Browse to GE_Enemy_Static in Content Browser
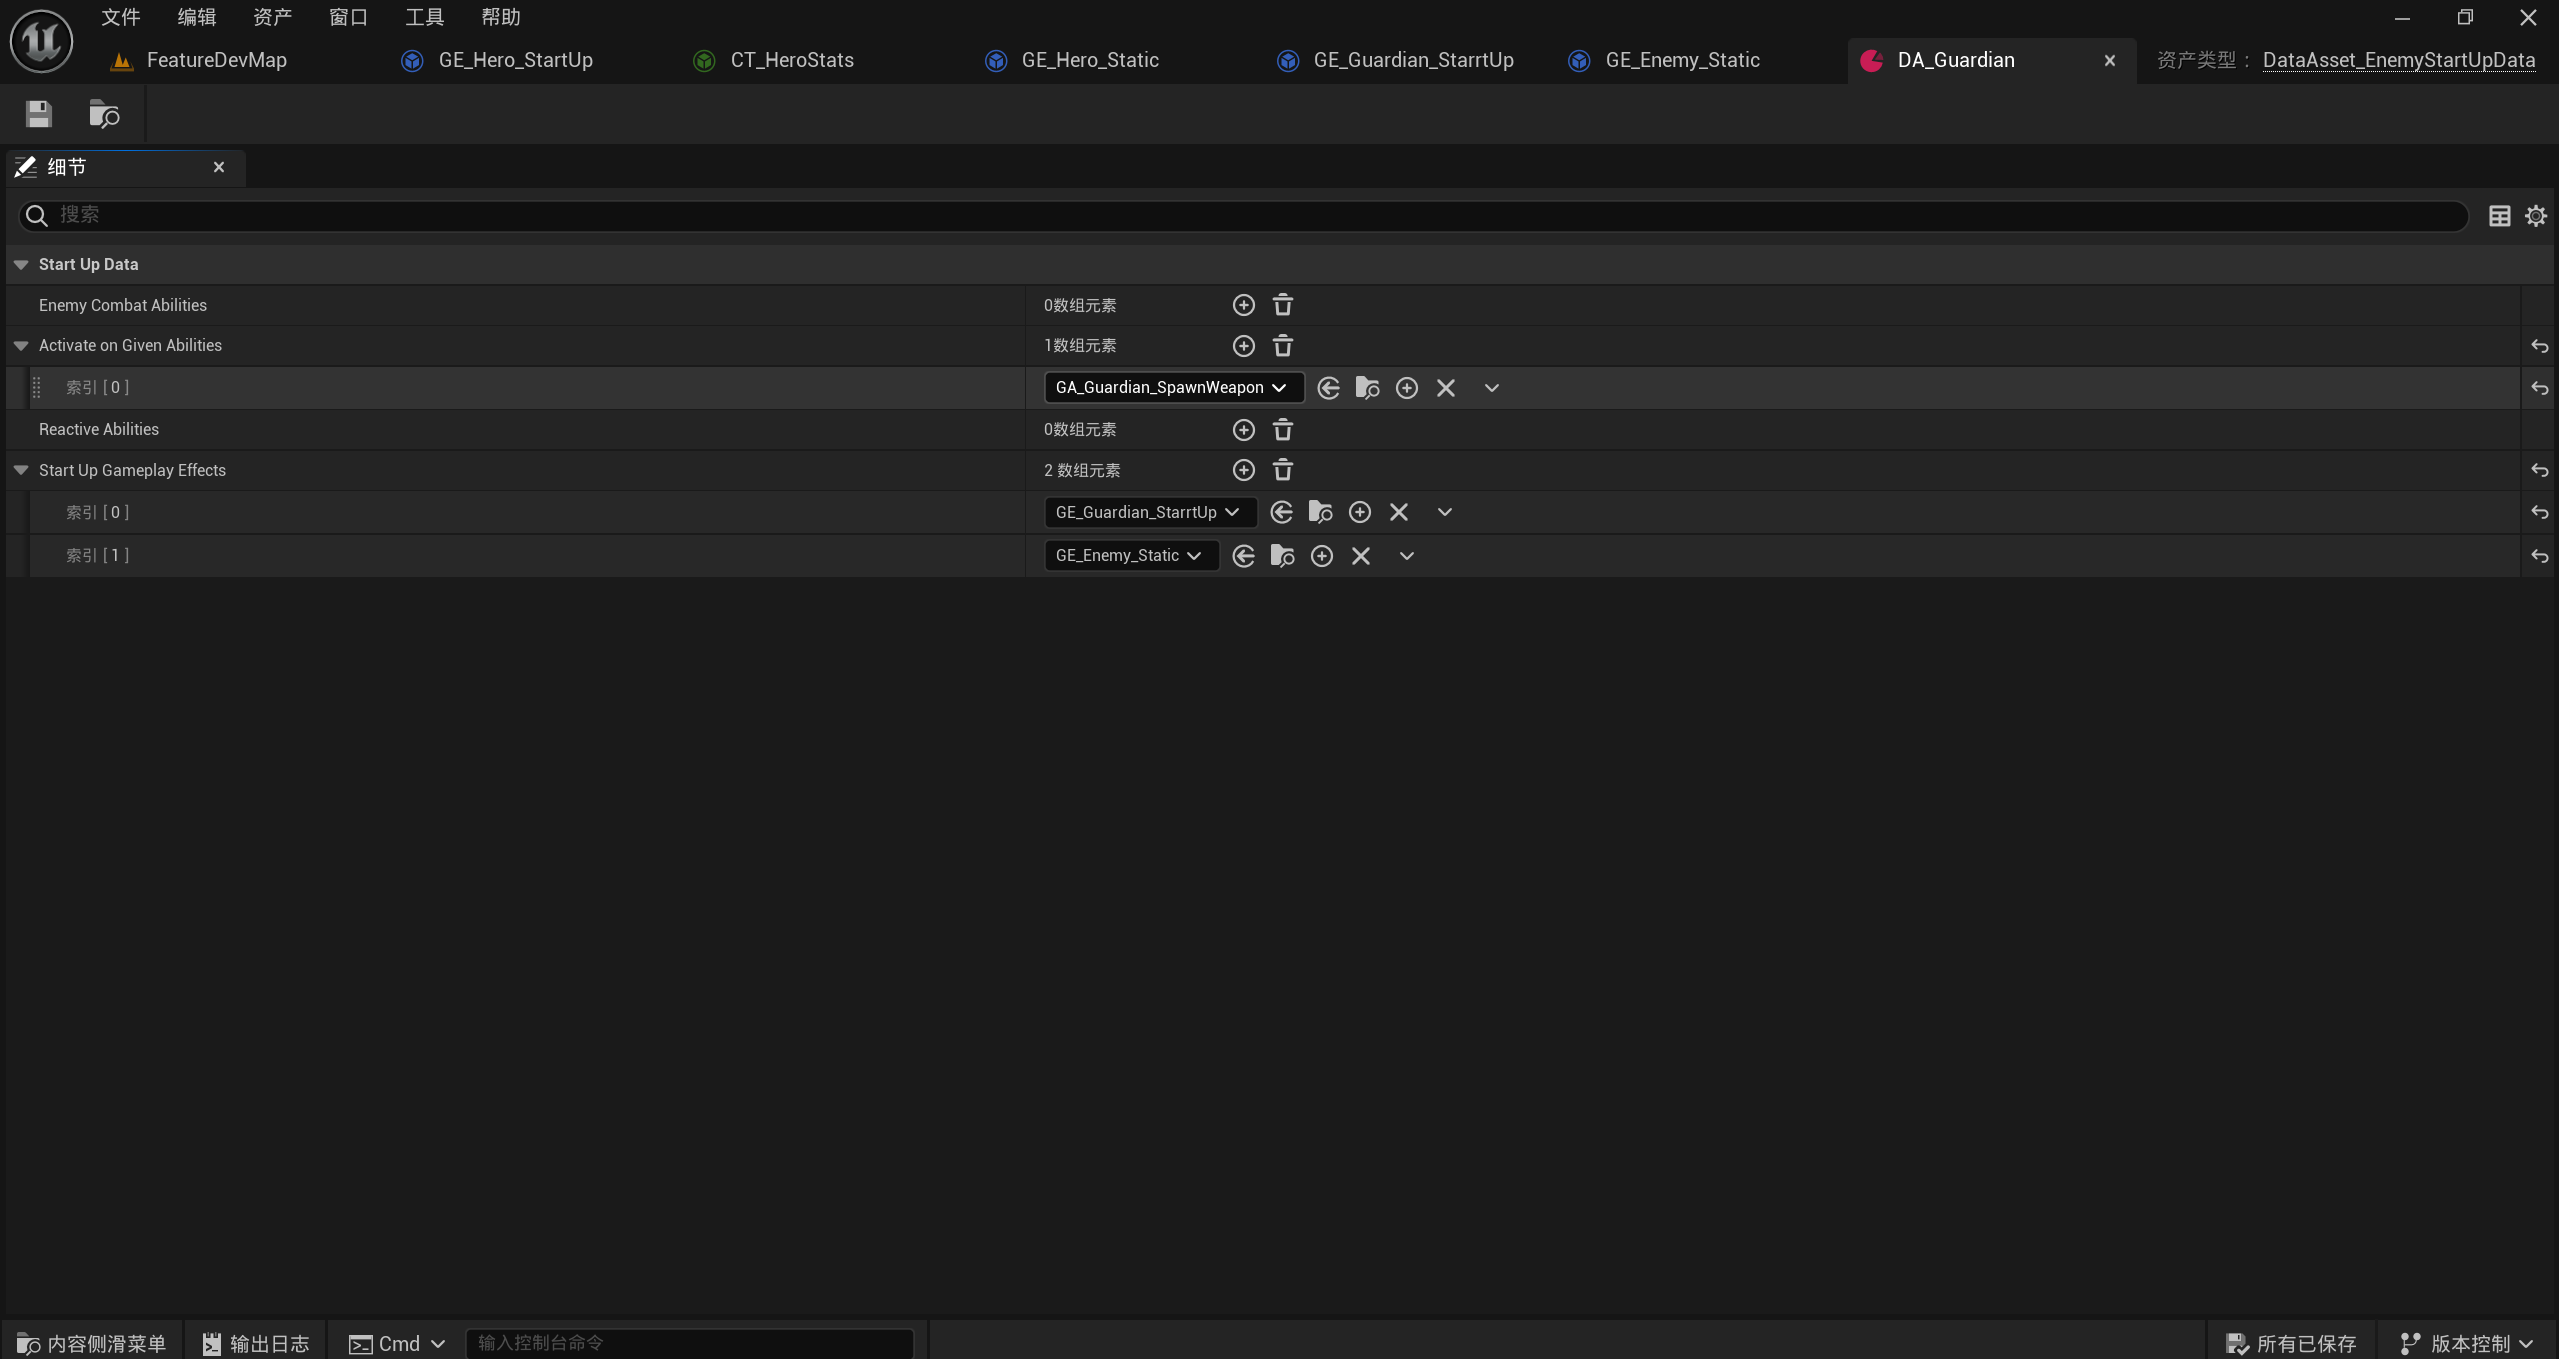 (x=1282, y=556)
